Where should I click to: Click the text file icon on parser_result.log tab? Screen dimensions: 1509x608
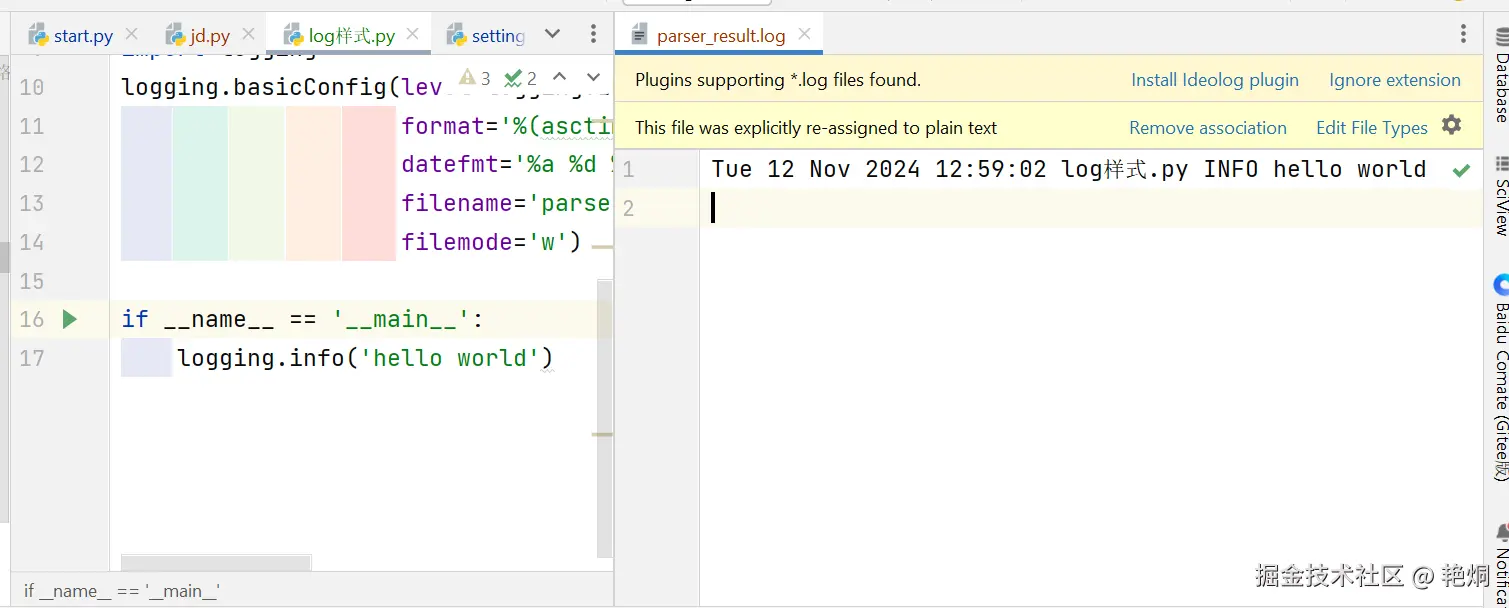640,36
